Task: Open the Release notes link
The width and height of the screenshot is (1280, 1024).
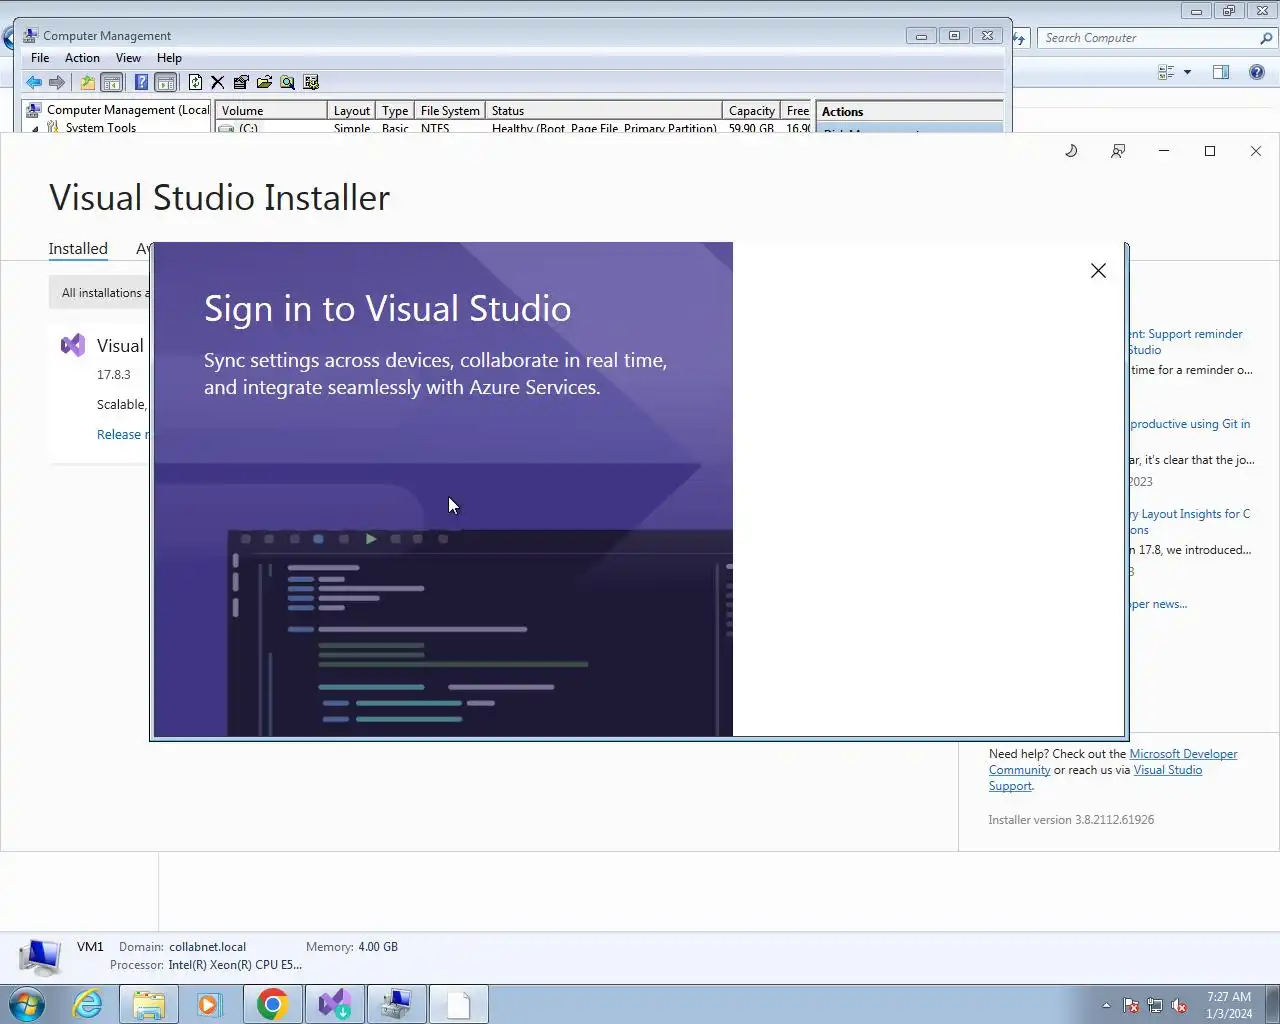Action: (x=122, y=434)
